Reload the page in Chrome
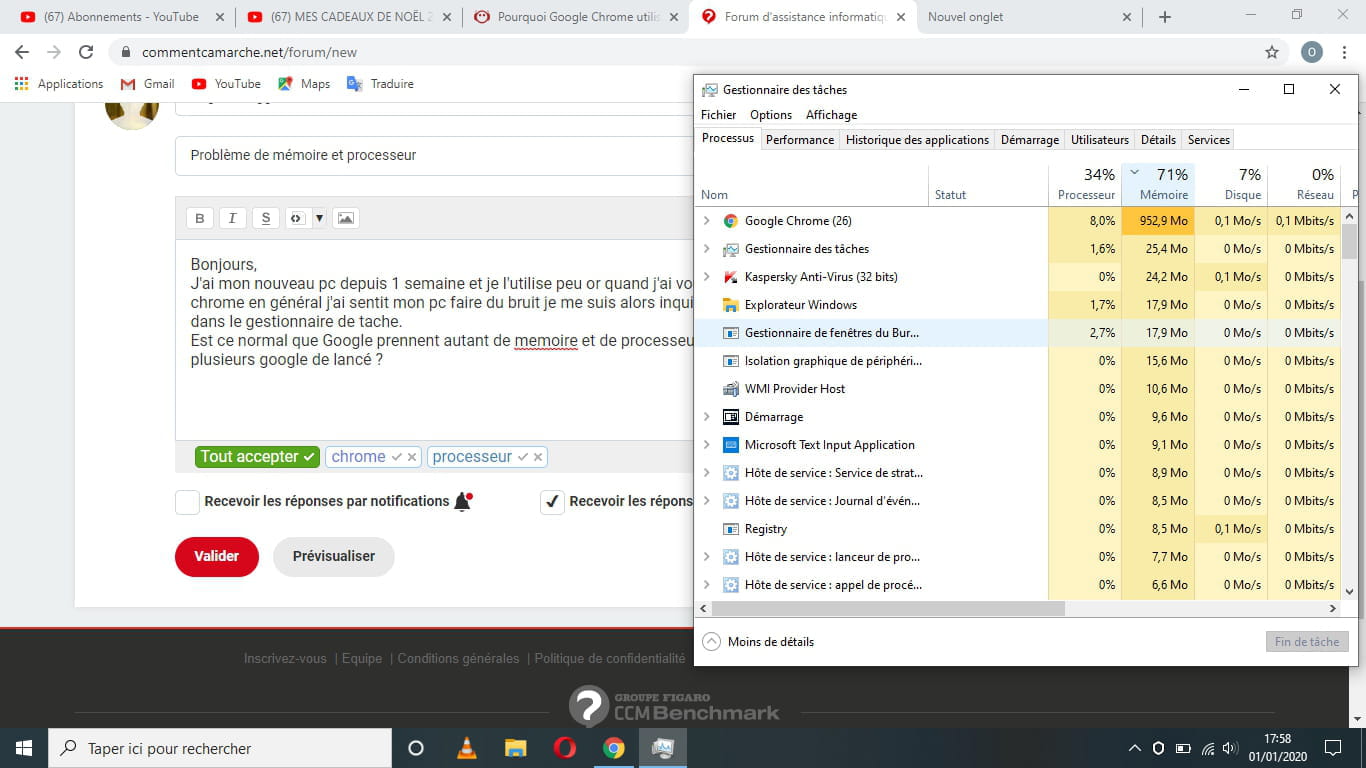Viewport: 1366px width, 768px height. coord(86,52)
